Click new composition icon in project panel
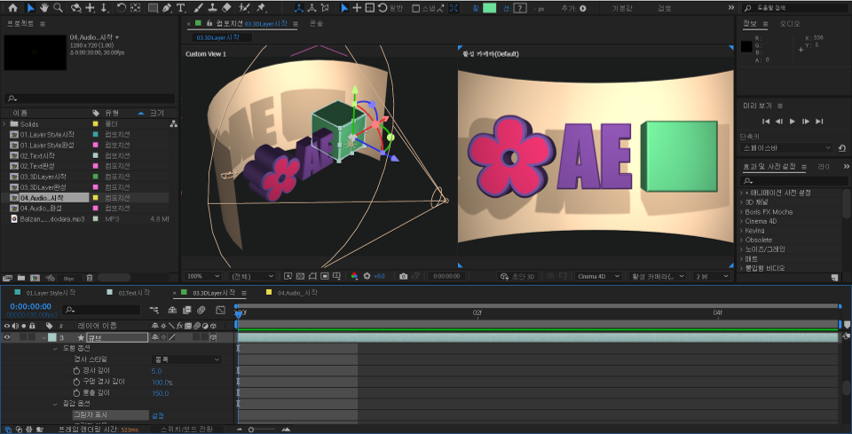Viewport: 852px width, 434px height. point(35,278)
